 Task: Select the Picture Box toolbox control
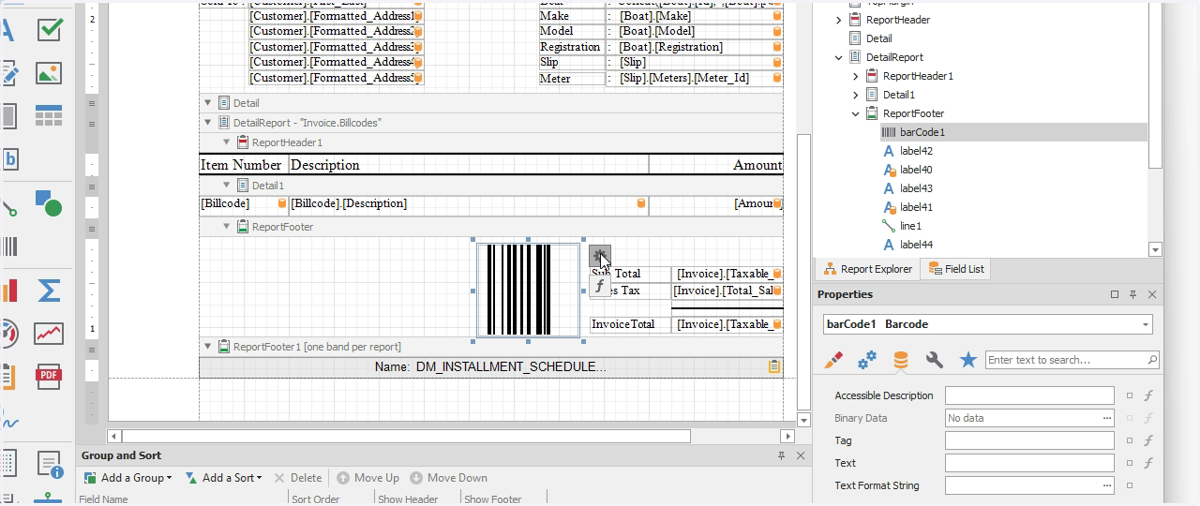pos(48,73)
